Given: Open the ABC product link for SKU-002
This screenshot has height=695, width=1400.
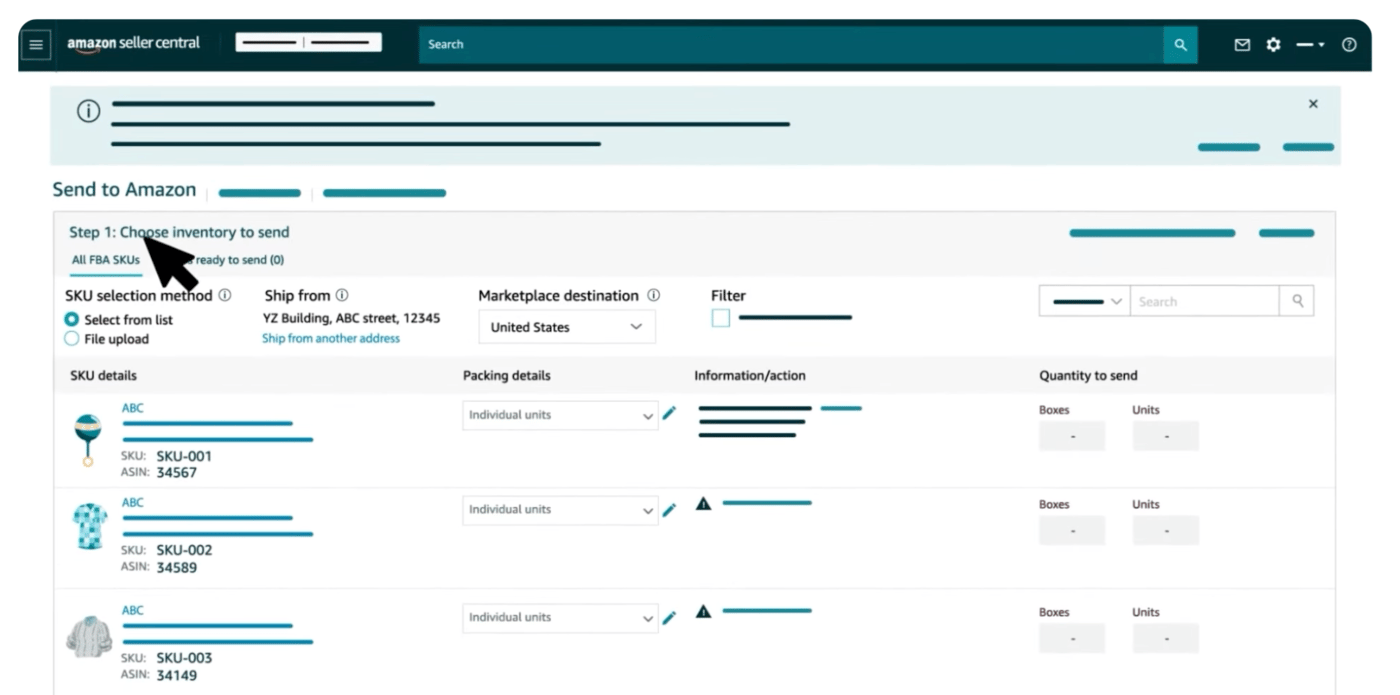Looking at the screenshot, I should point(132,503).
